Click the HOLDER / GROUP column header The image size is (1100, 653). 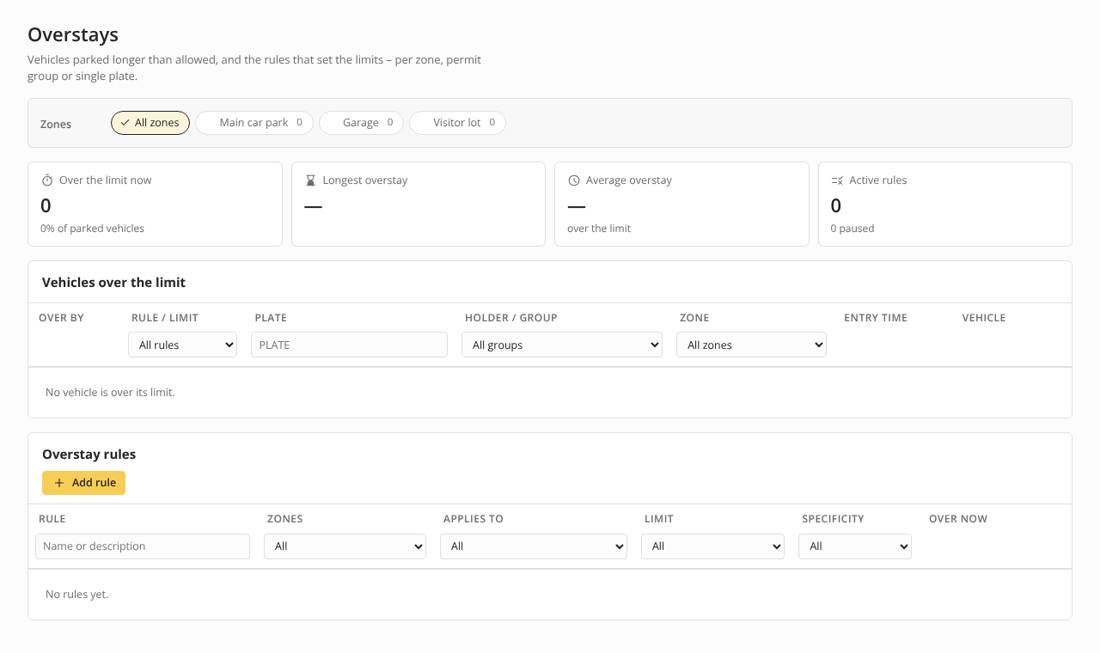click(511, 318)
